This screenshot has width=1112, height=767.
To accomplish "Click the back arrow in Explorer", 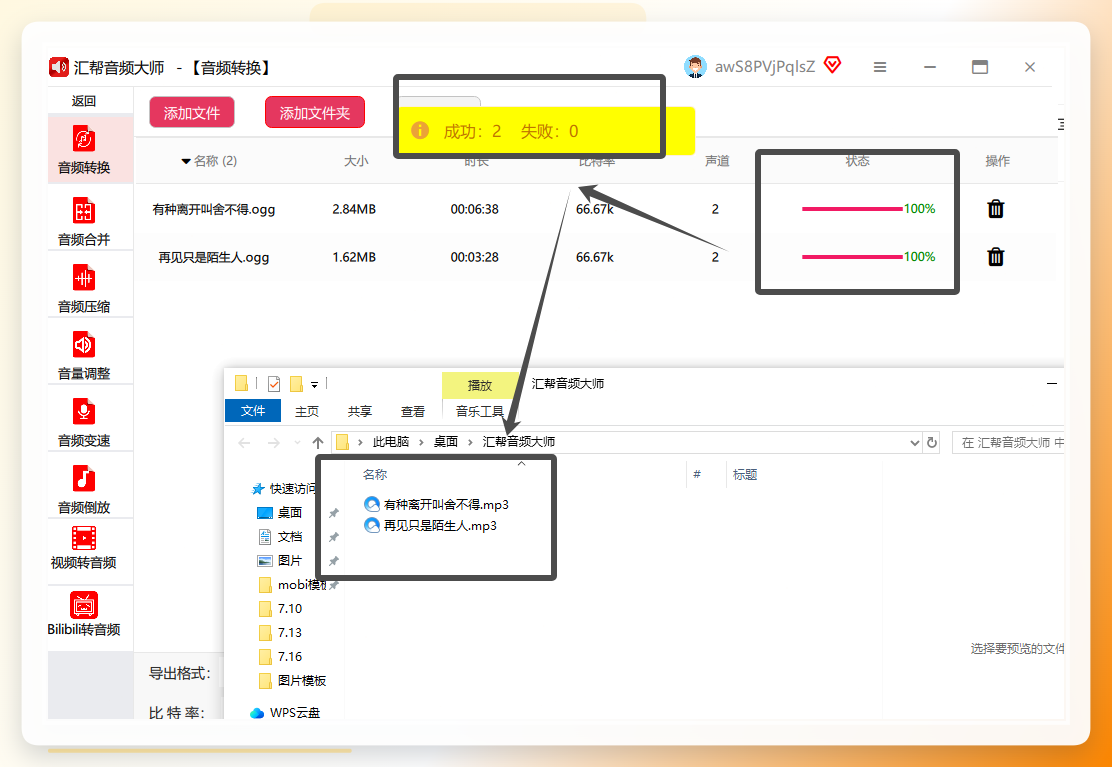I will (245, 443).
